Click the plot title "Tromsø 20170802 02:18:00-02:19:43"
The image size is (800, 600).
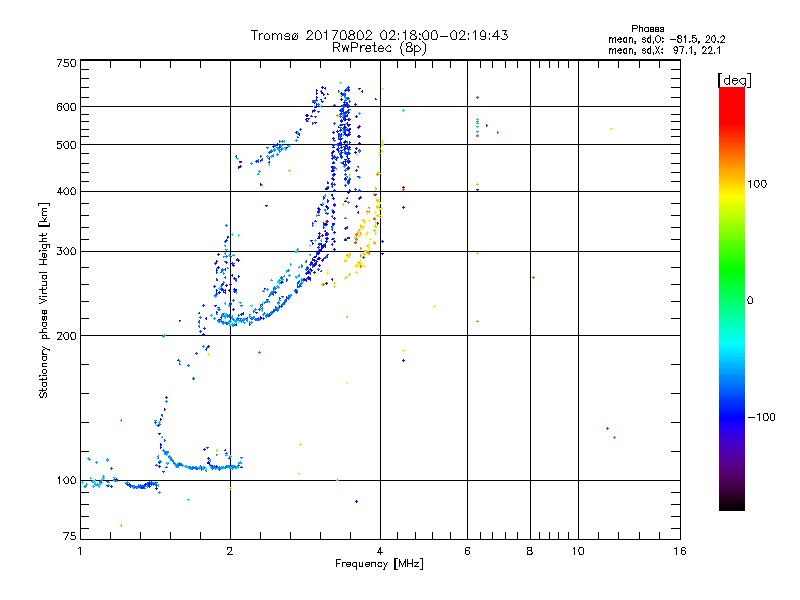tap(379, 35)
